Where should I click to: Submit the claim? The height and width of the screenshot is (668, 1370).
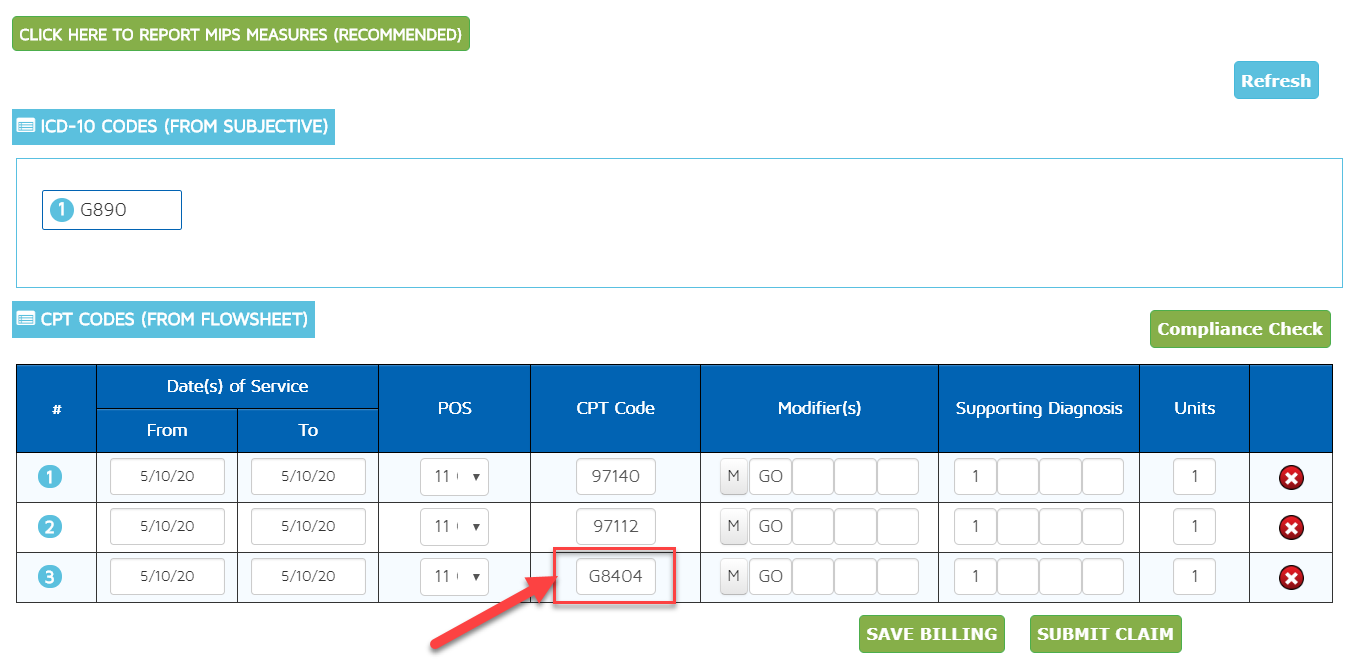tap(1105, 634)
